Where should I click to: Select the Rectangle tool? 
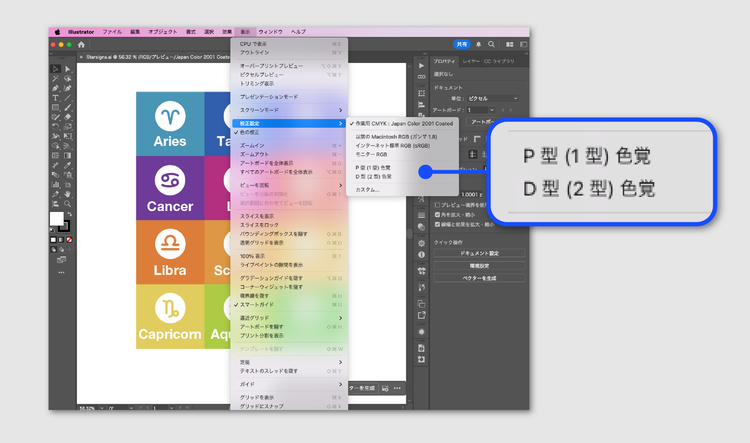[55, 108]
